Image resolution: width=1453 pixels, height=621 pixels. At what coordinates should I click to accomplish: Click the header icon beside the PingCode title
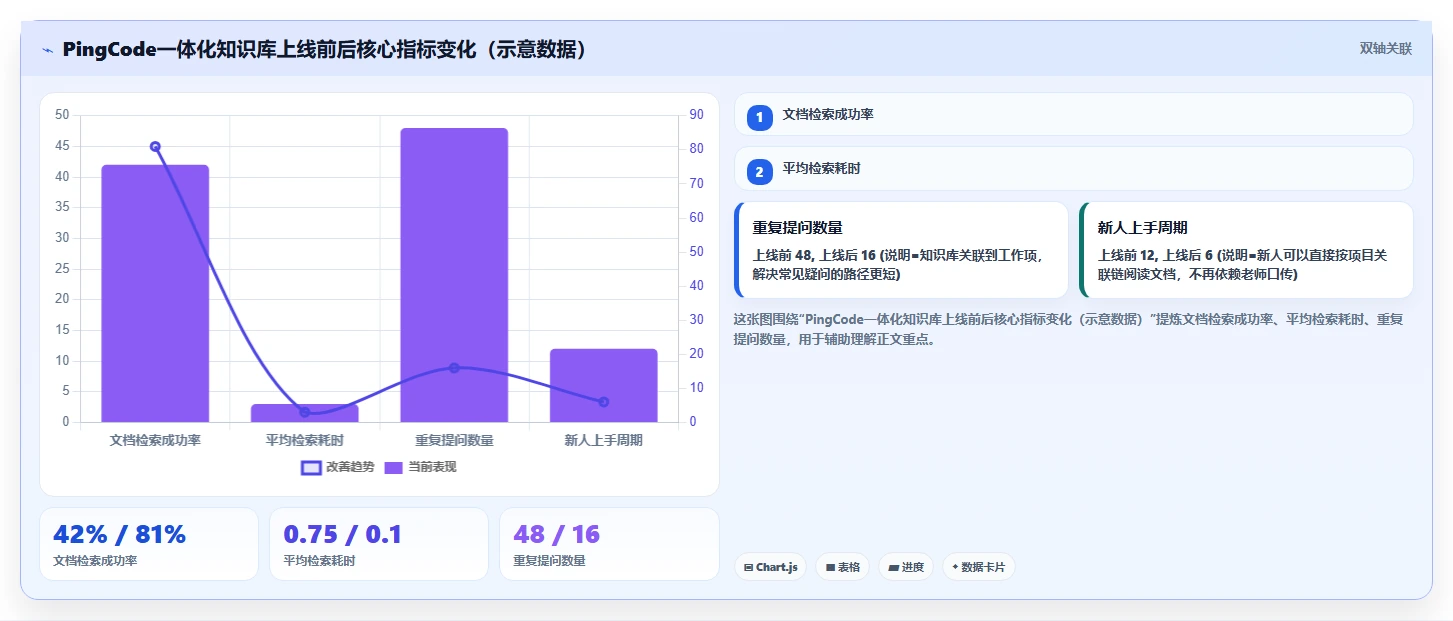pos(47,50)
